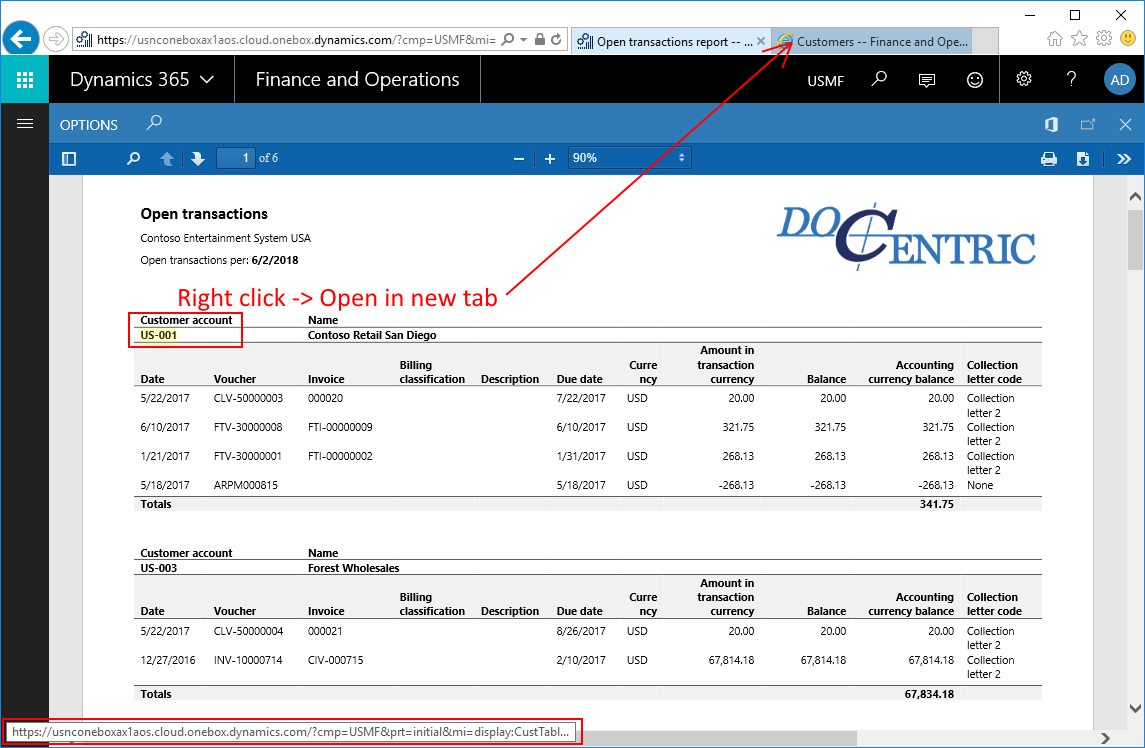Expand the hamburger navigation pane
This screenshot has height=748, width=1145.
[x=25, y=123]
